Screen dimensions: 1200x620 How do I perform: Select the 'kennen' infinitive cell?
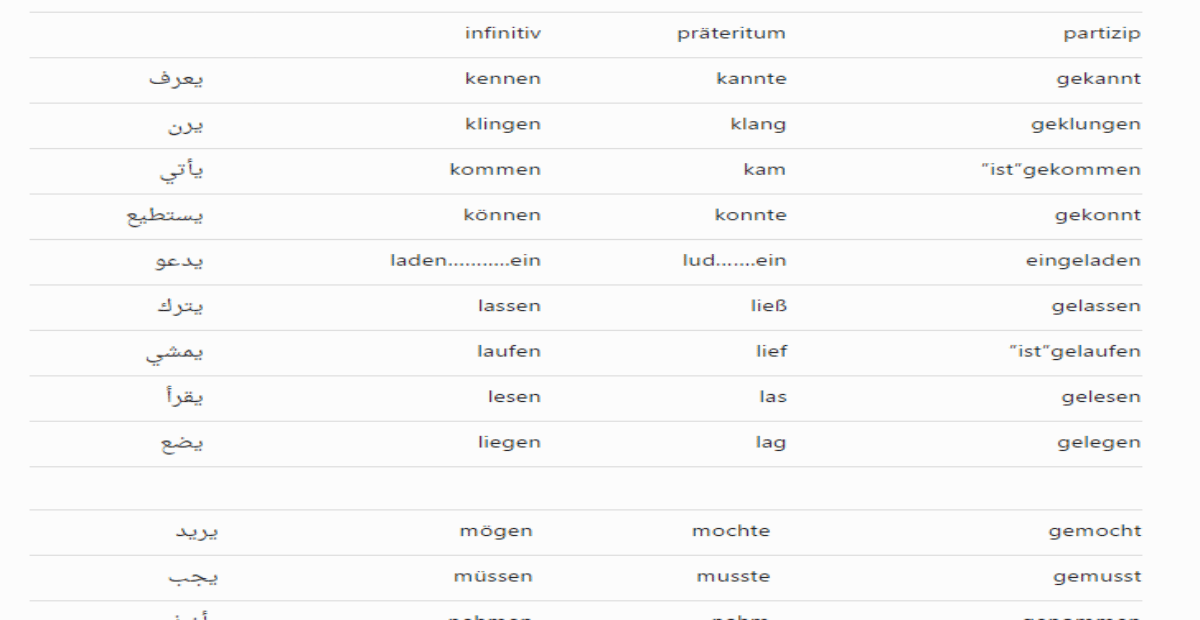point(503,79)
